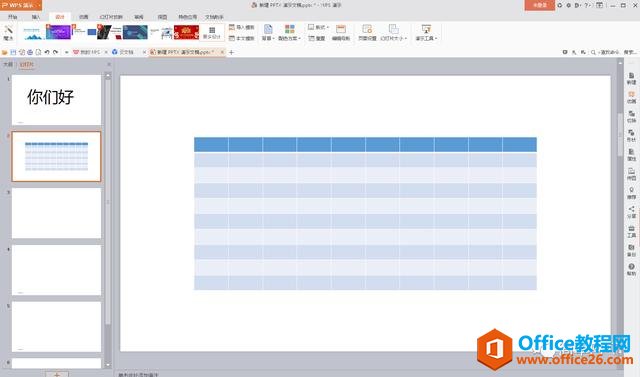Select slide 2 thumbnail with table
The image size is (640, 377).
56,156
